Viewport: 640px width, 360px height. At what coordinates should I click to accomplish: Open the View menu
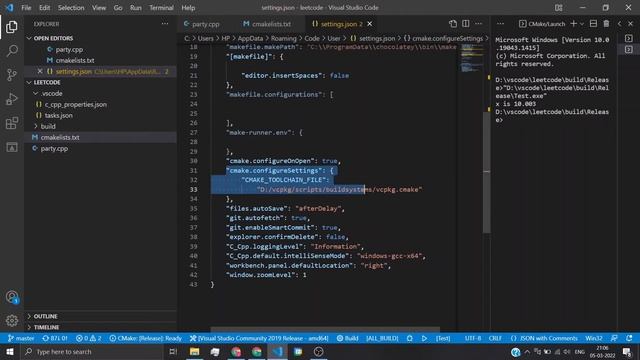pos(99,8)
